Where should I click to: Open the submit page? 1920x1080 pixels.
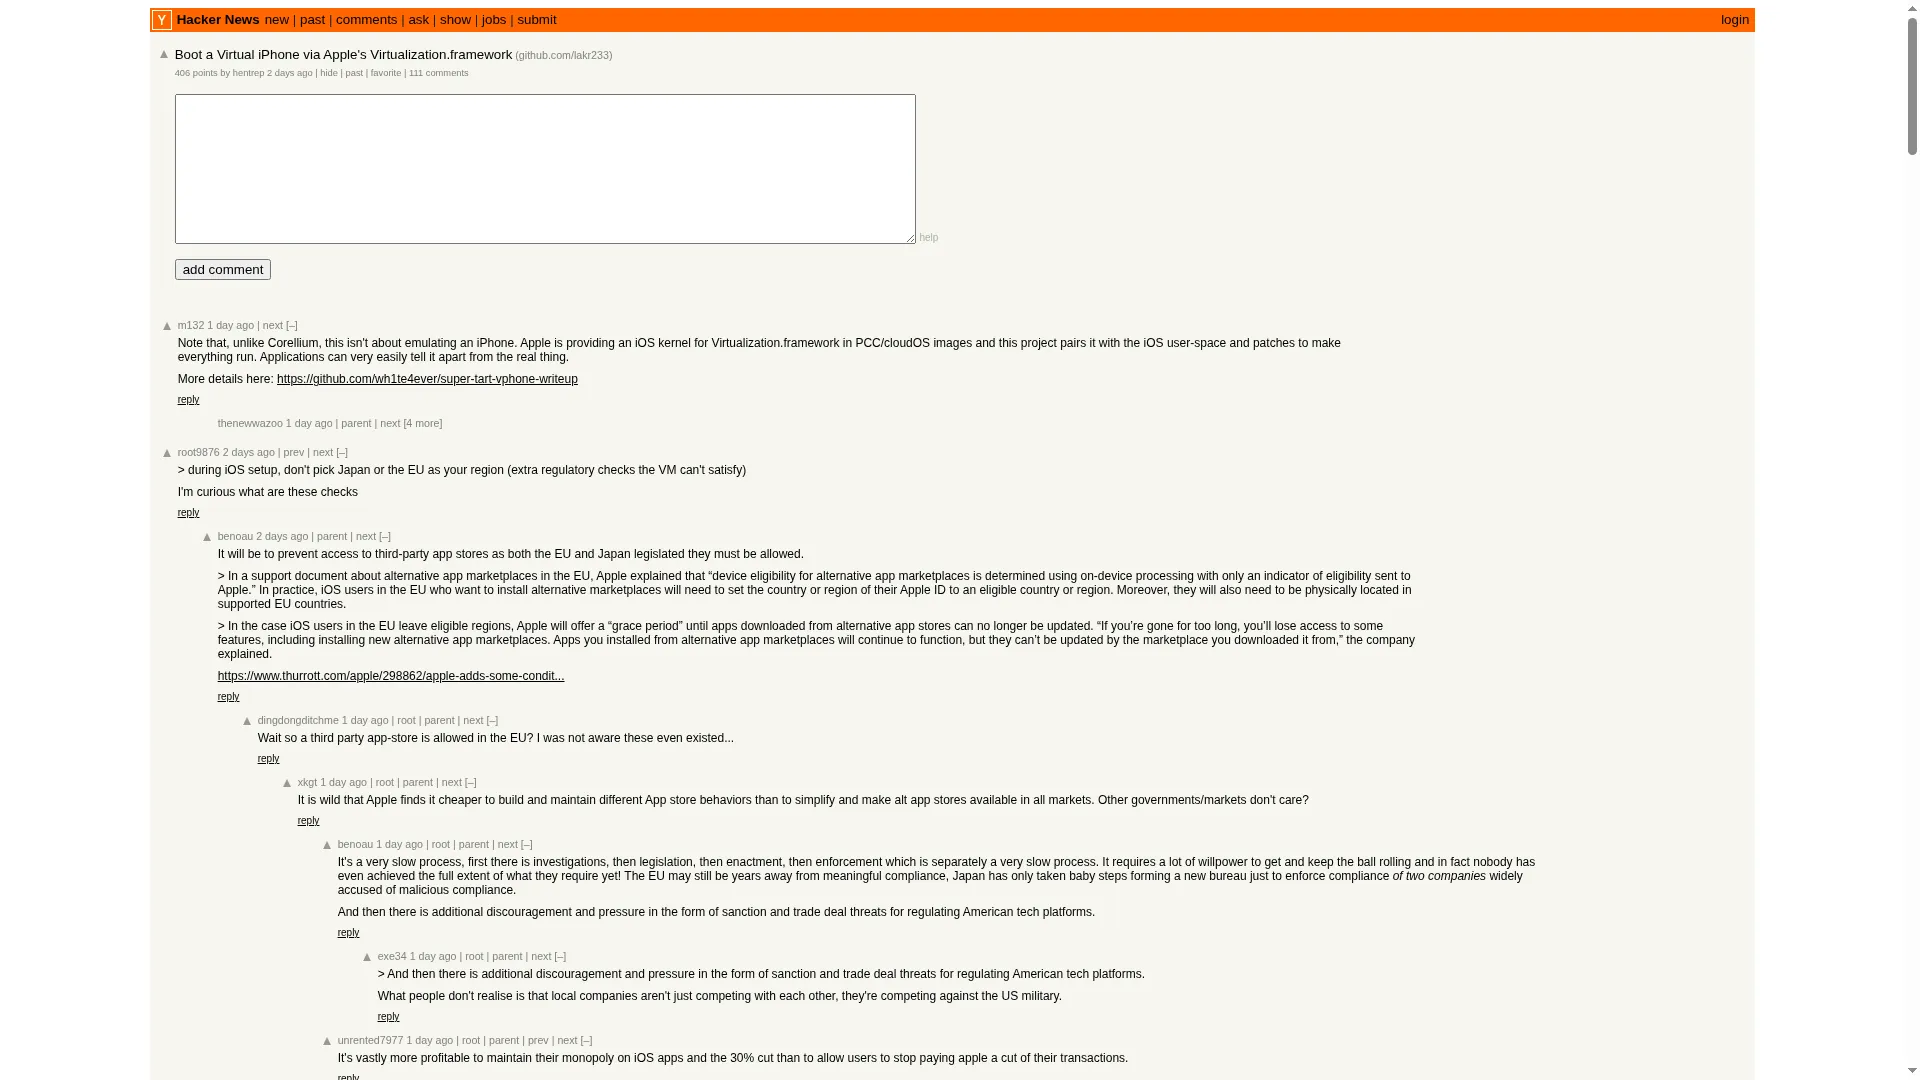coord(537,20)
